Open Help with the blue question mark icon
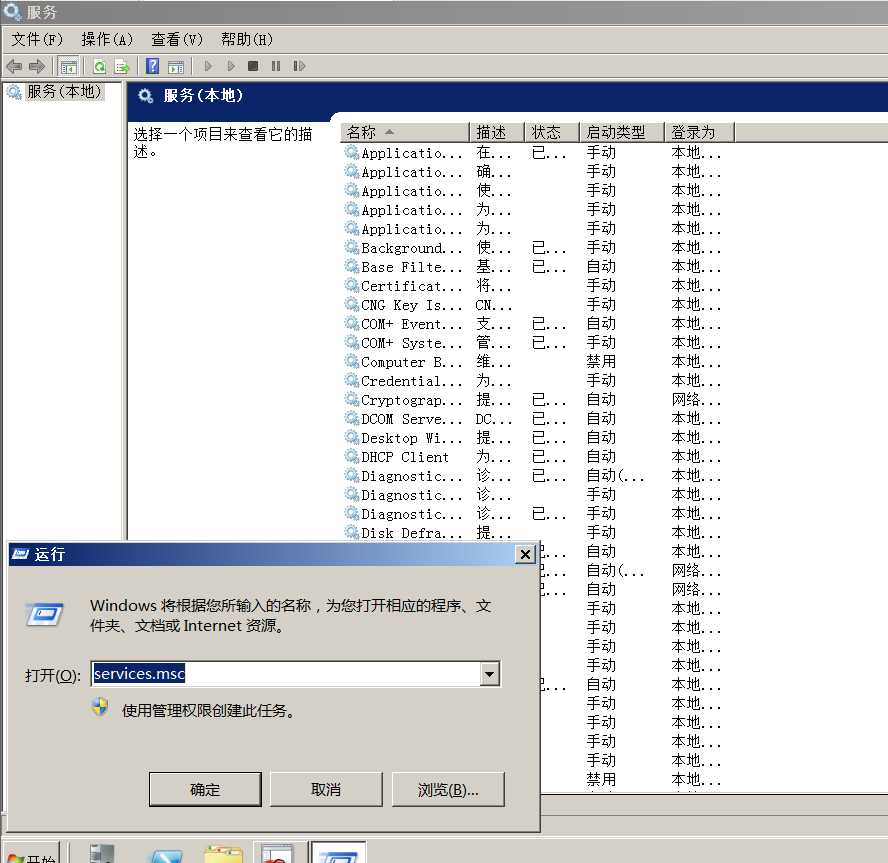Image resolution: width=888 pixels, height=863 pixels. point(152,66)
